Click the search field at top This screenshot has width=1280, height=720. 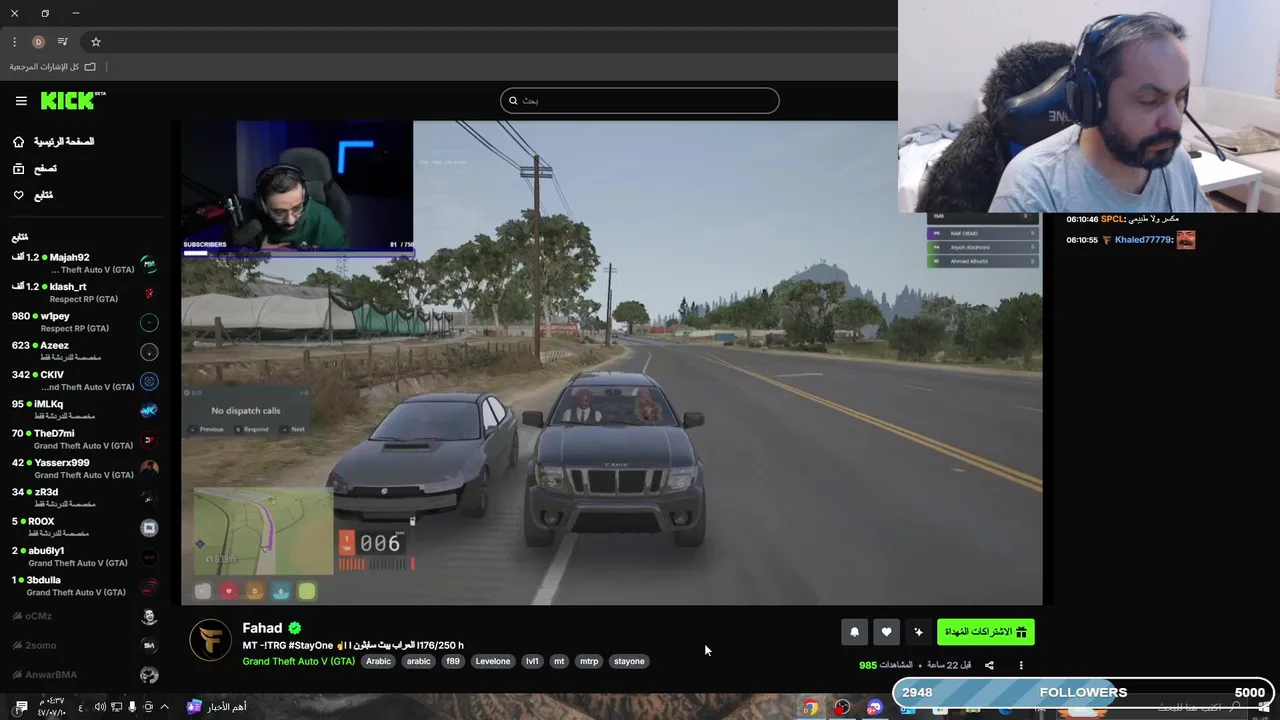pyautogui.click(x=639, y=100)
